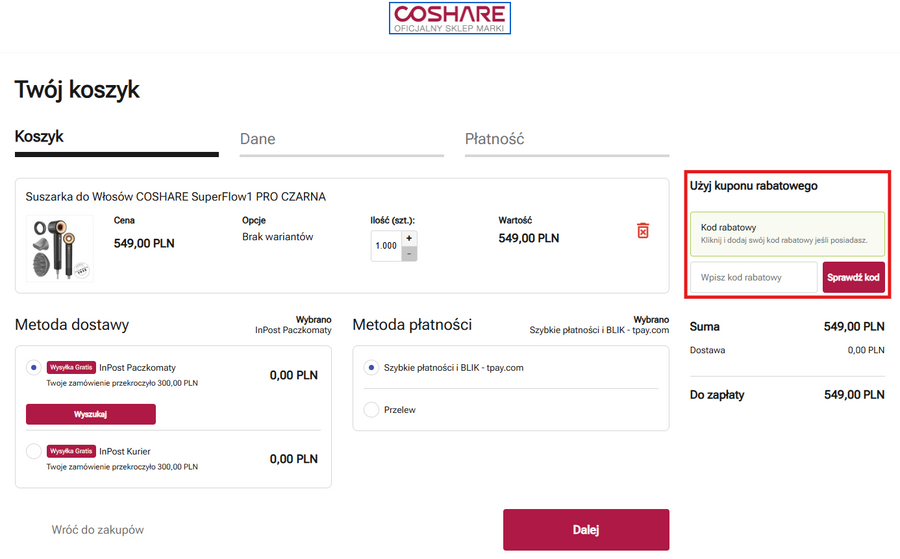Focus the Wpisz kod rabatowy field

click(x=754, y=277)
